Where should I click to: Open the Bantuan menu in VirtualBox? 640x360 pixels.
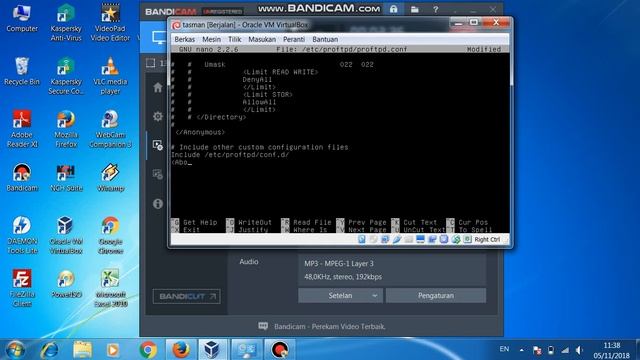click(325, 39)
